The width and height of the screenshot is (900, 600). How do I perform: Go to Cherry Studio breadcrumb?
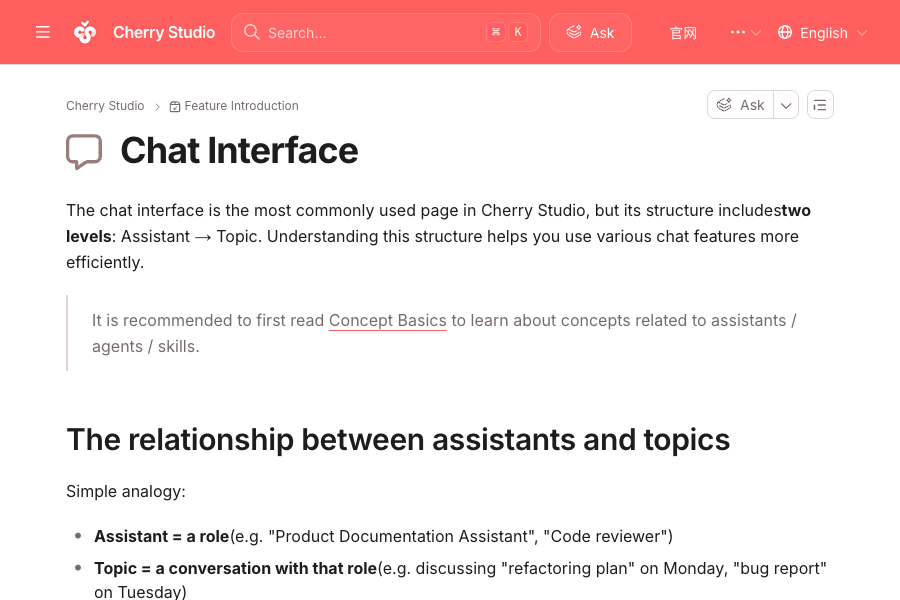click(105, 106)
